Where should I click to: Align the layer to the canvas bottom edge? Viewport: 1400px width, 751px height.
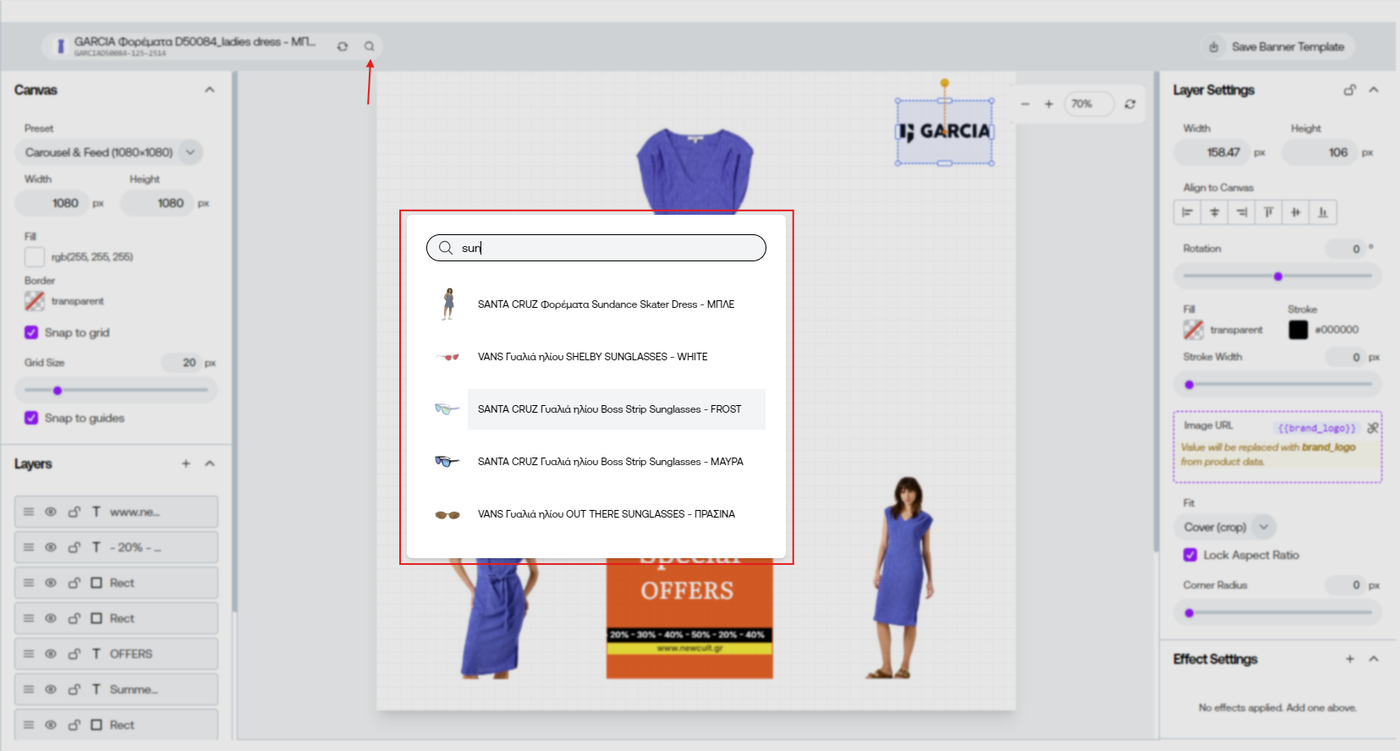[1323, 212]
